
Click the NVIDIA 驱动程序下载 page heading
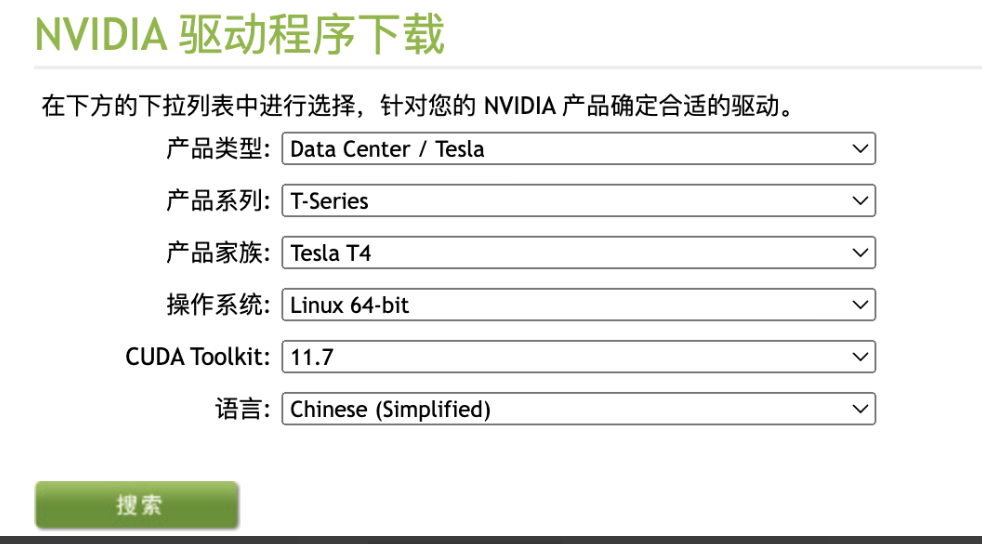(240, 35)
